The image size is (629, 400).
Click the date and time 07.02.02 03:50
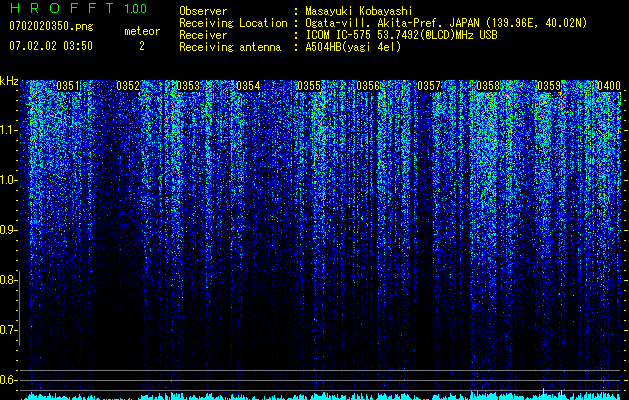(51, 46)
